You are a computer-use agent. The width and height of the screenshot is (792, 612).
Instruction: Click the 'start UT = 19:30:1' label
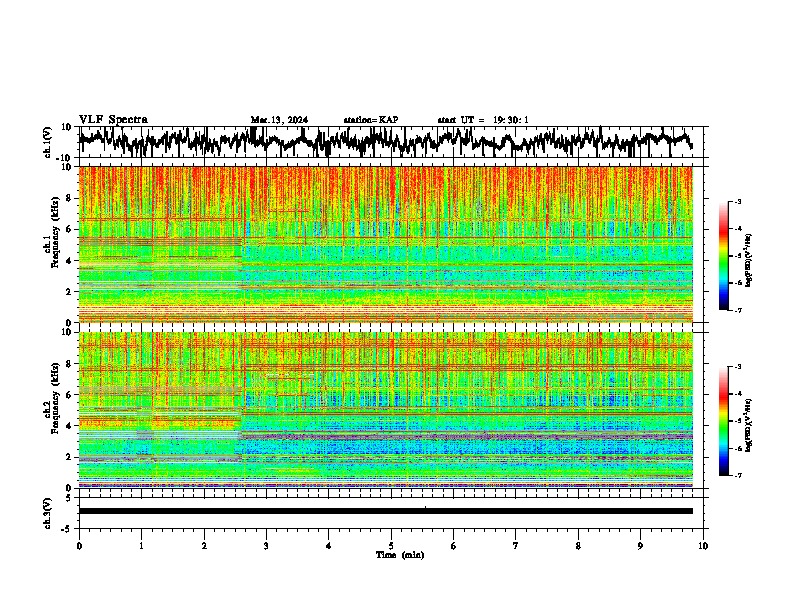483,120
